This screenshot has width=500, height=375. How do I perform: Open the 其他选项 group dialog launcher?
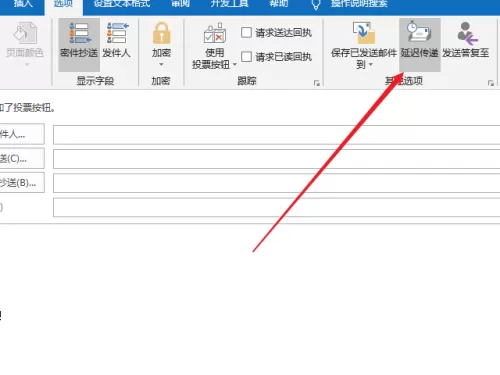coord(491,83)
